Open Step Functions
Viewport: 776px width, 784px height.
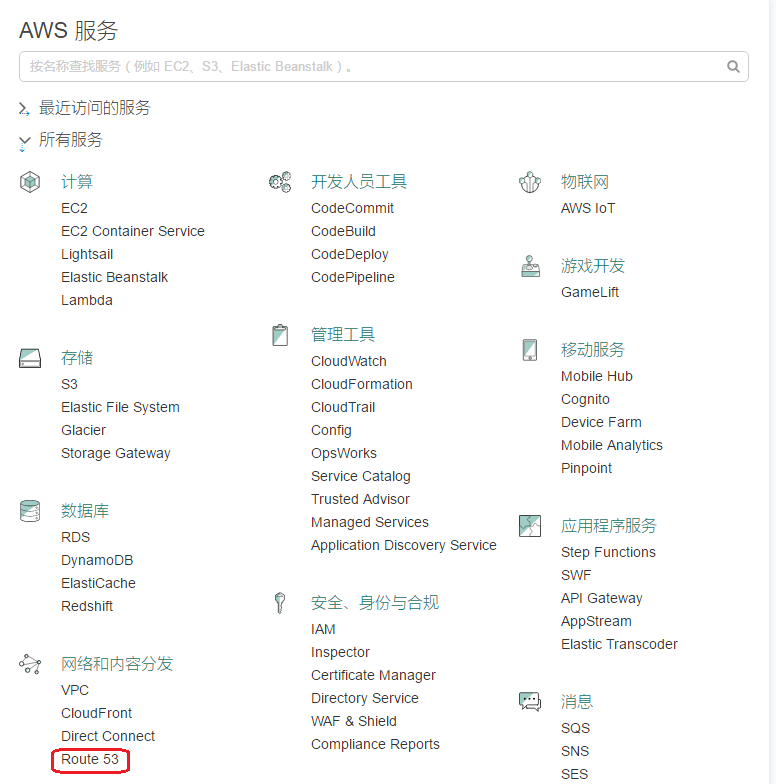tap(608, 552)
